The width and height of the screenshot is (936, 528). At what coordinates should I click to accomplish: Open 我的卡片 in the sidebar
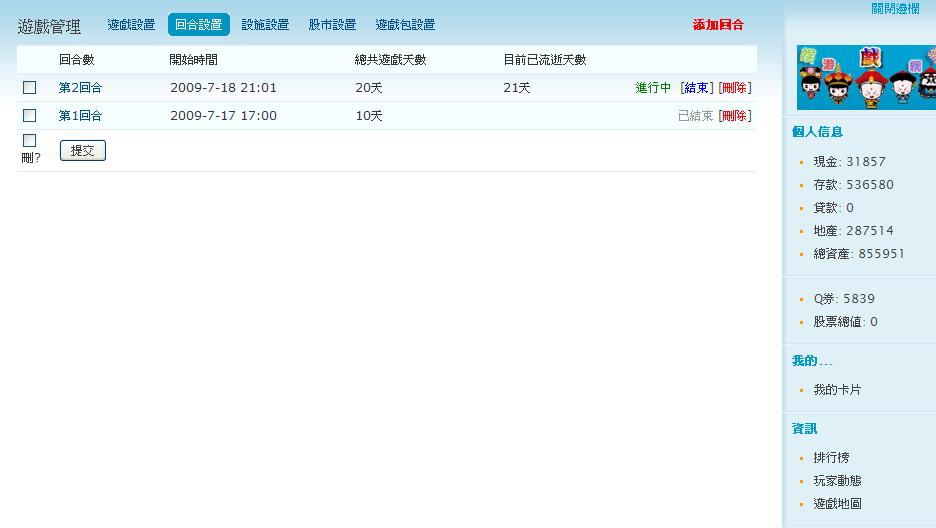click(x=838, y=390)
